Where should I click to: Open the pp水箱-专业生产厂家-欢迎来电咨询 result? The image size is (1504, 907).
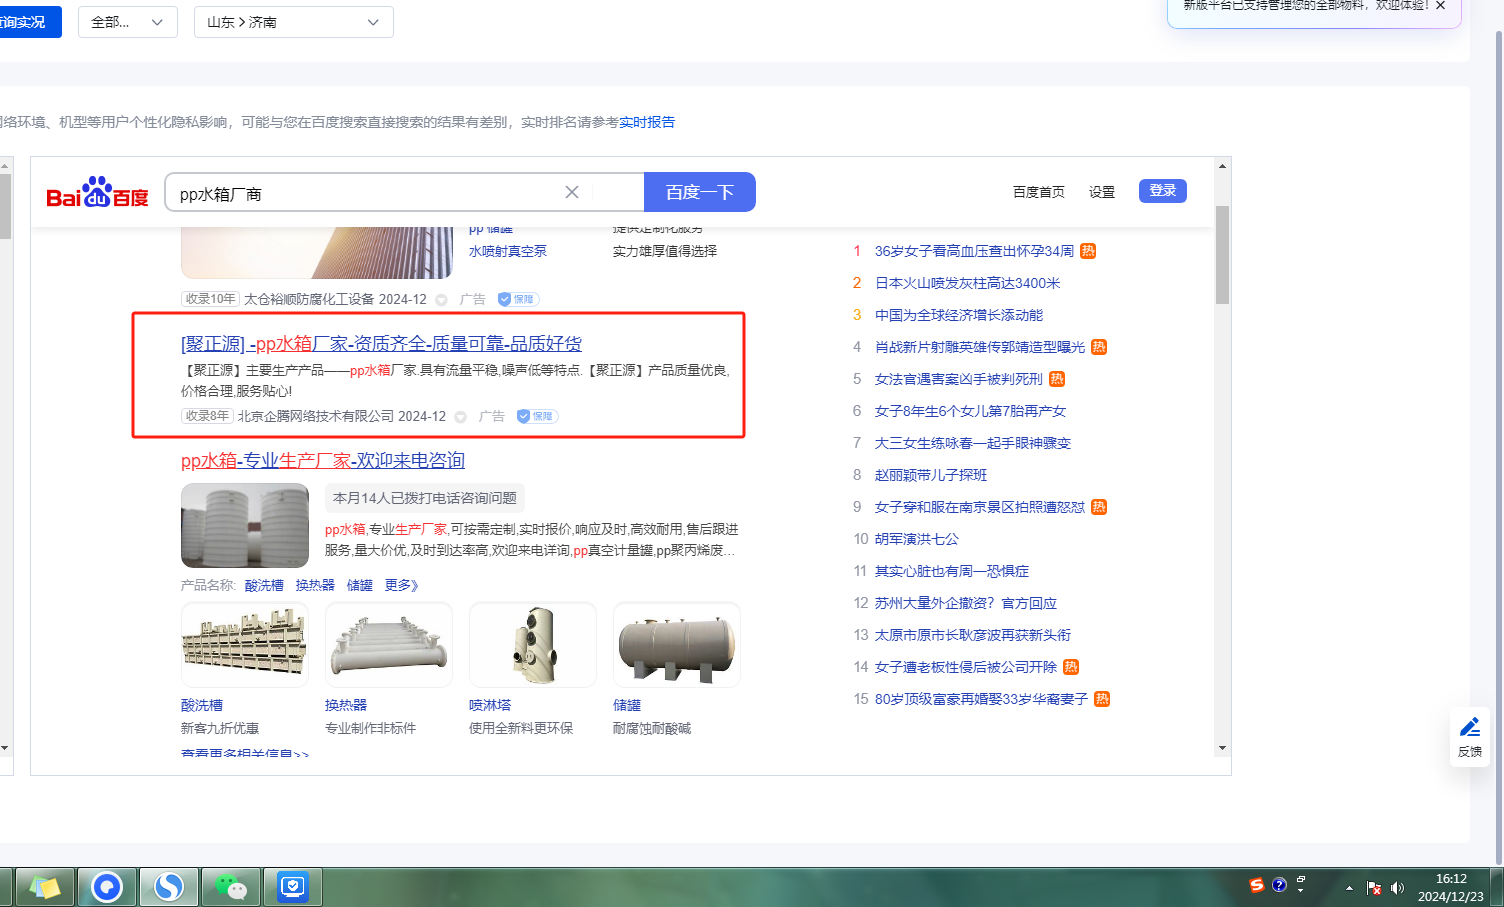pos(323,461)
